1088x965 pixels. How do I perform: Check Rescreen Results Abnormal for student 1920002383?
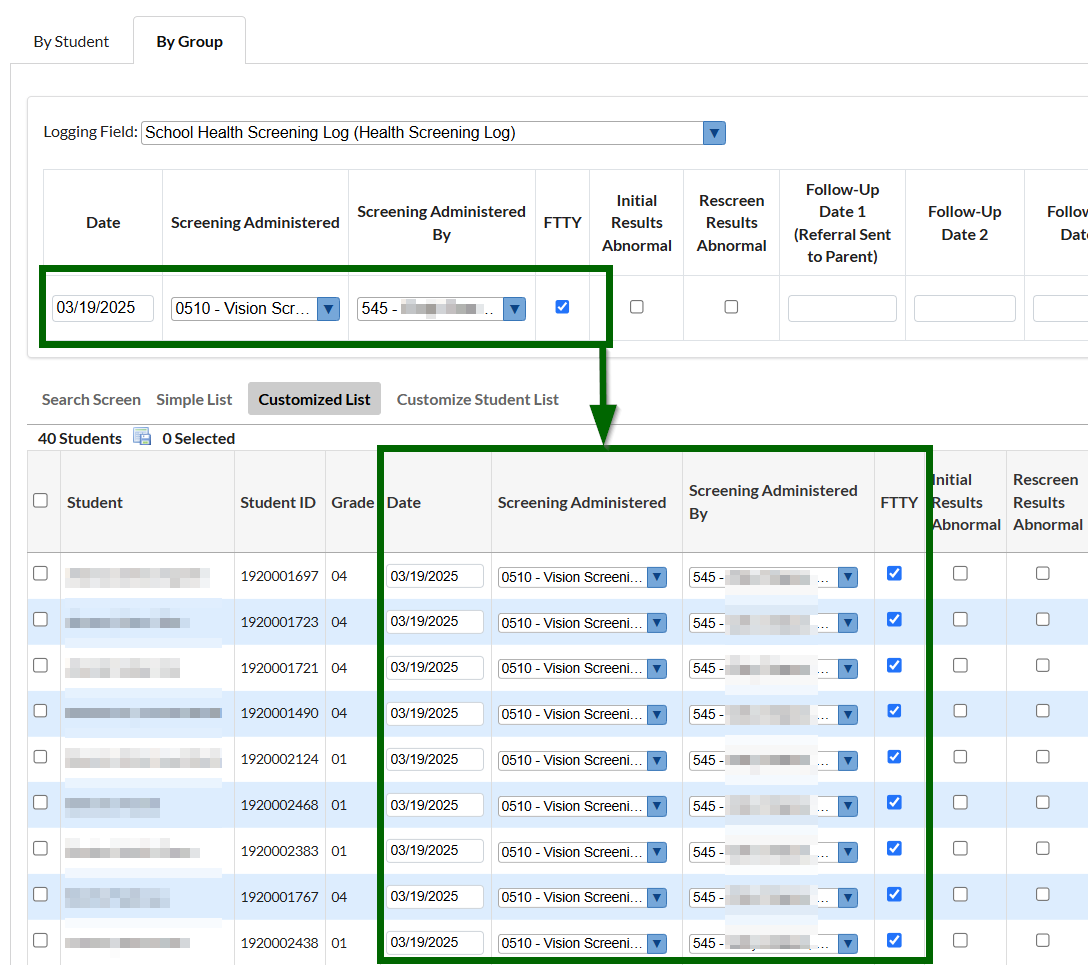(1042, 848)
